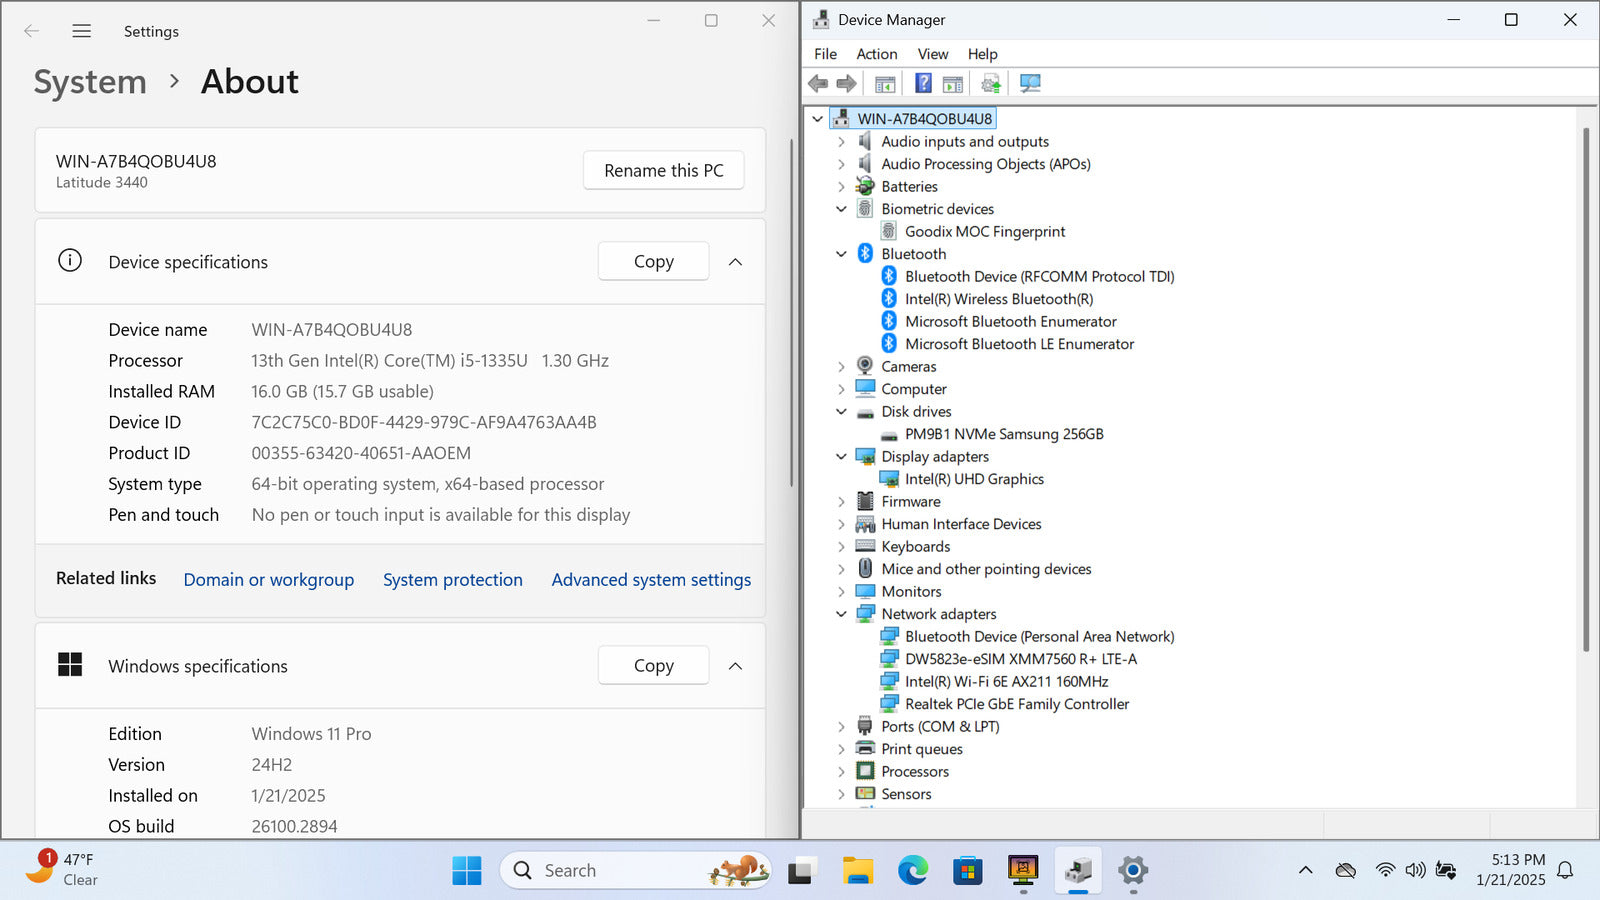Click the Settings hamburger navigation icon
Image resolution: width=1600 pixels, height=900 pixels.
pyautogui.click(x=82, y=31)
